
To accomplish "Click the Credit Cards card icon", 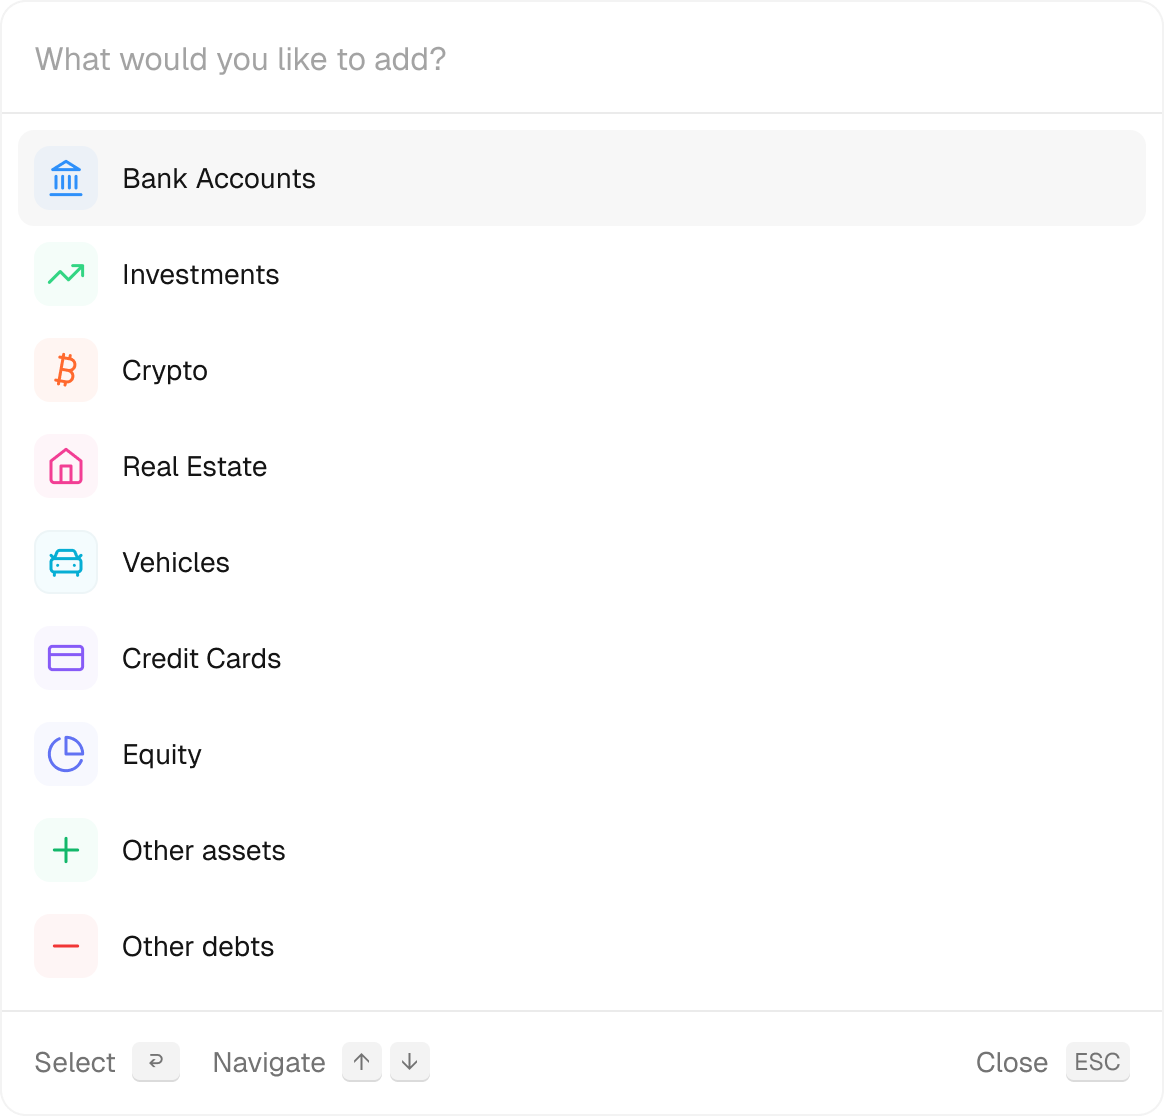I will (x=66, y=658).
